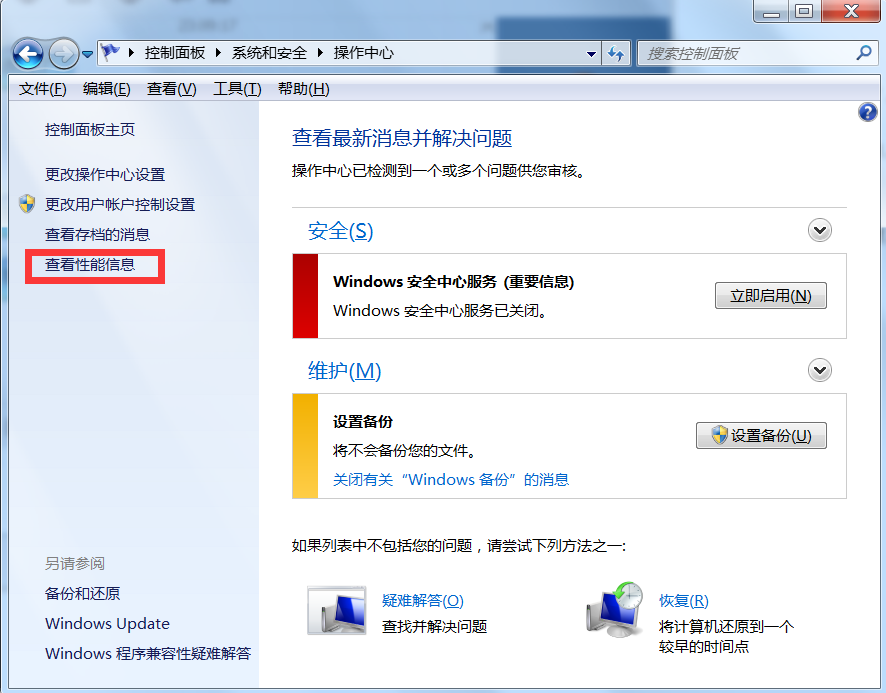Click the address bar refresh button
Image resolution: width=886 pixels, height=693 pixels.
pos(615,54)
